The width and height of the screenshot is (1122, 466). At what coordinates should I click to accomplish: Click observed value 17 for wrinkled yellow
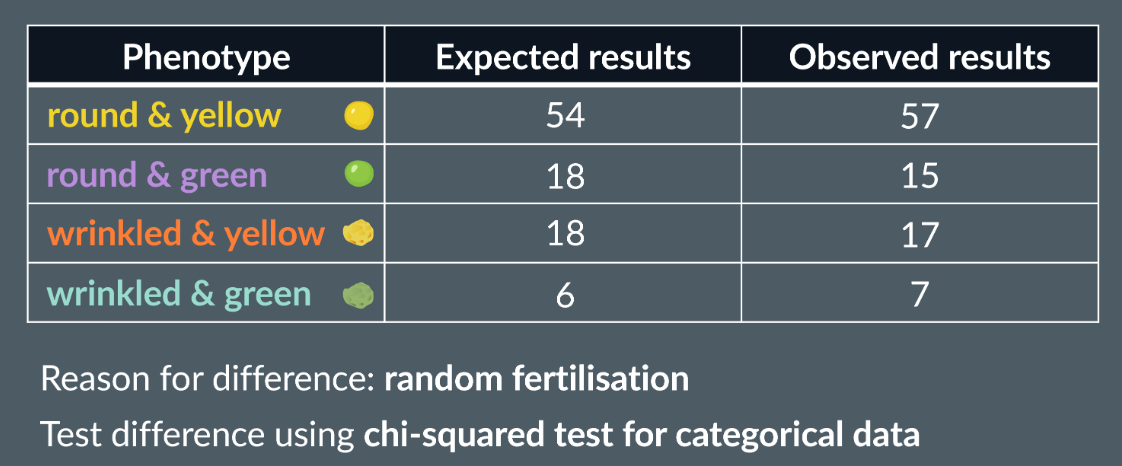click(x=919, y=234)
